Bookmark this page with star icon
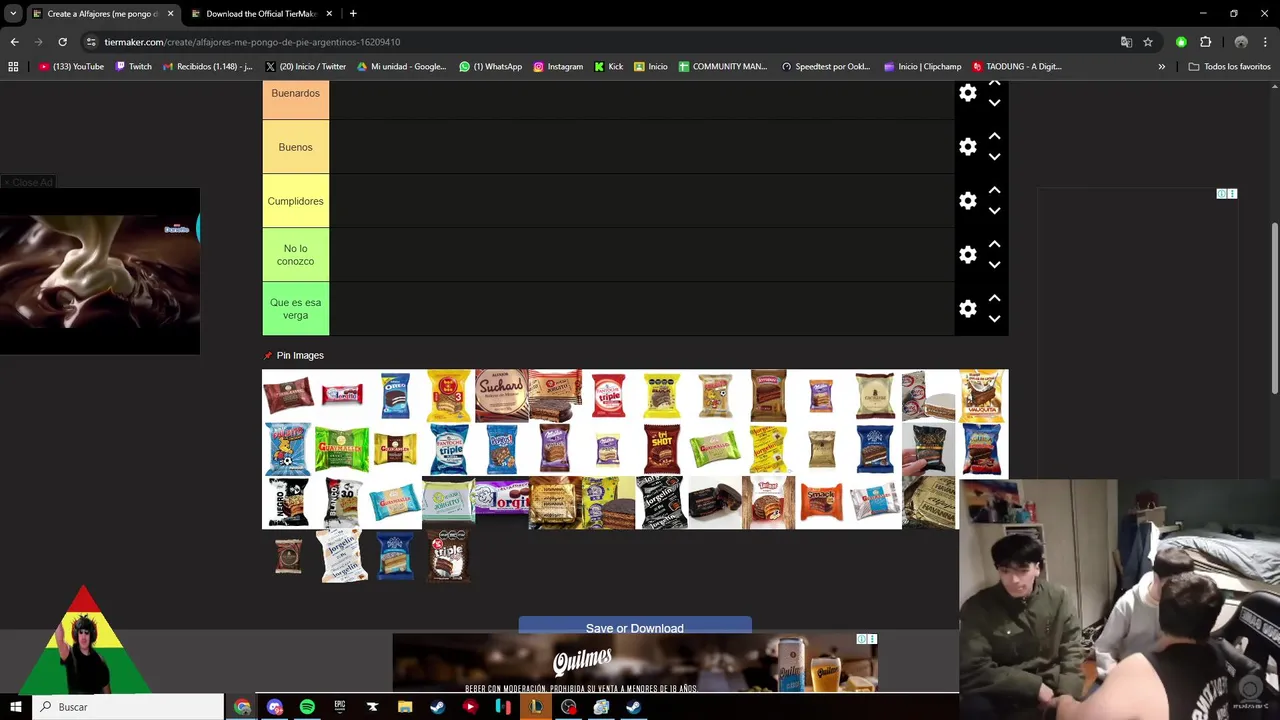The image size is (1280, 720). click(x=1148, y=42)
